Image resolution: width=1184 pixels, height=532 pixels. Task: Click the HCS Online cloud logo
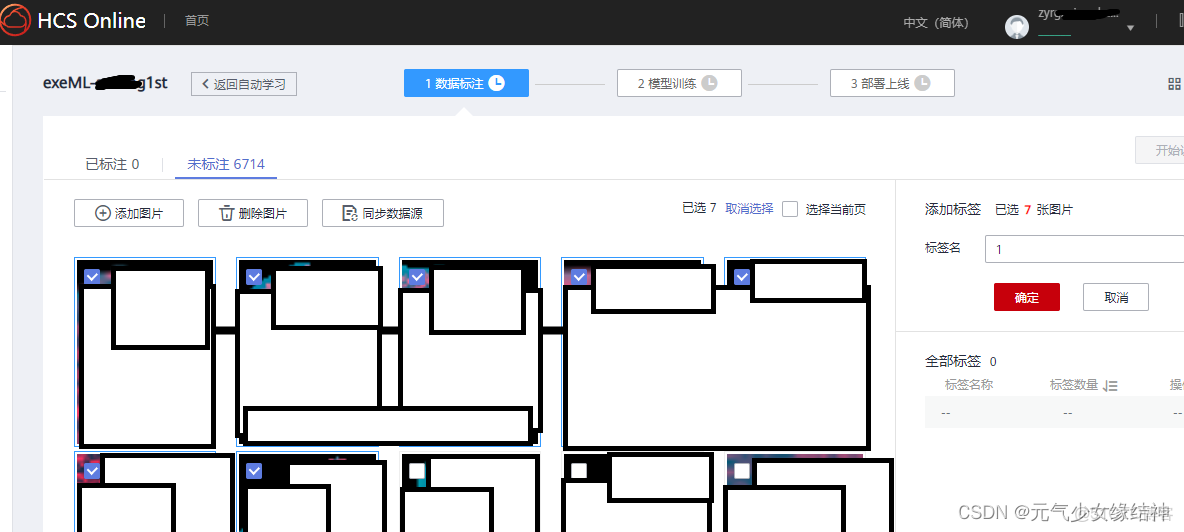[15, 20]
